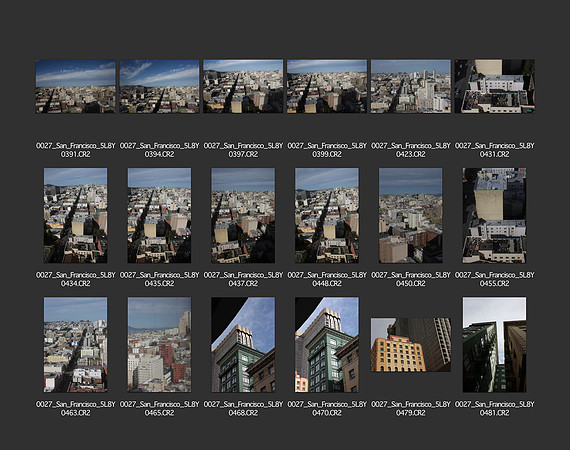Pick the alley skyward thumbnail 0481.CR2

pyautogui.click(x=494, y=345)
